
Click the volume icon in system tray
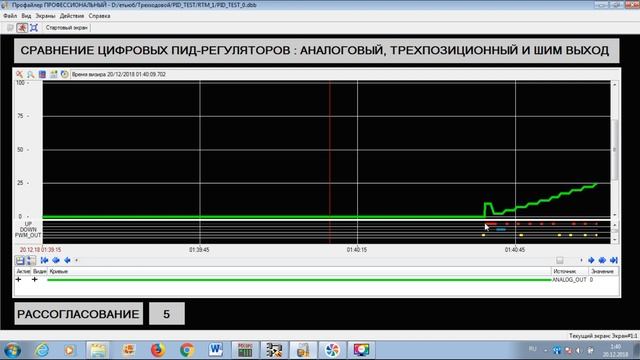[x=579, y=350]
